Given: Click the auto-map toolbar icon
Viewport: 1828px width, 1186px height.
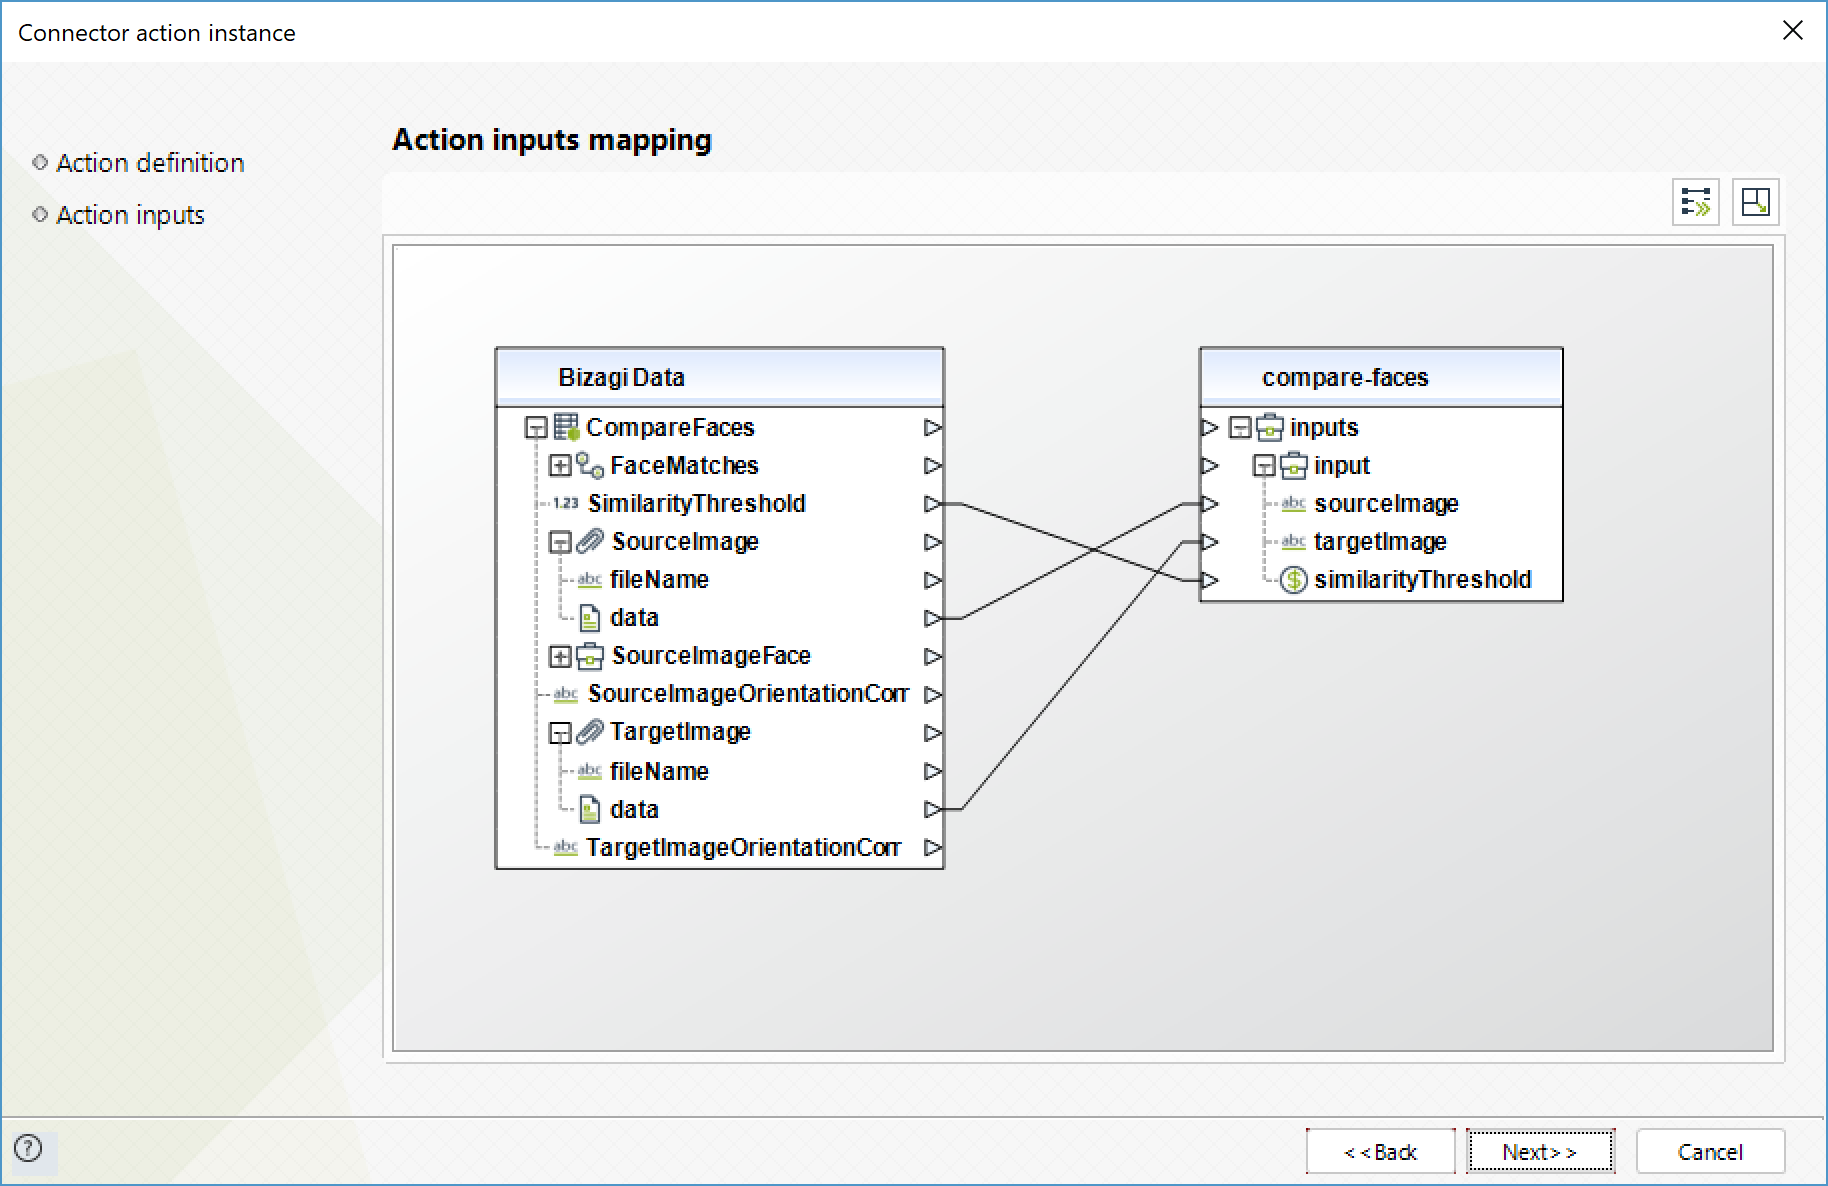Looking at the screenshot, I should [1695, 202].
